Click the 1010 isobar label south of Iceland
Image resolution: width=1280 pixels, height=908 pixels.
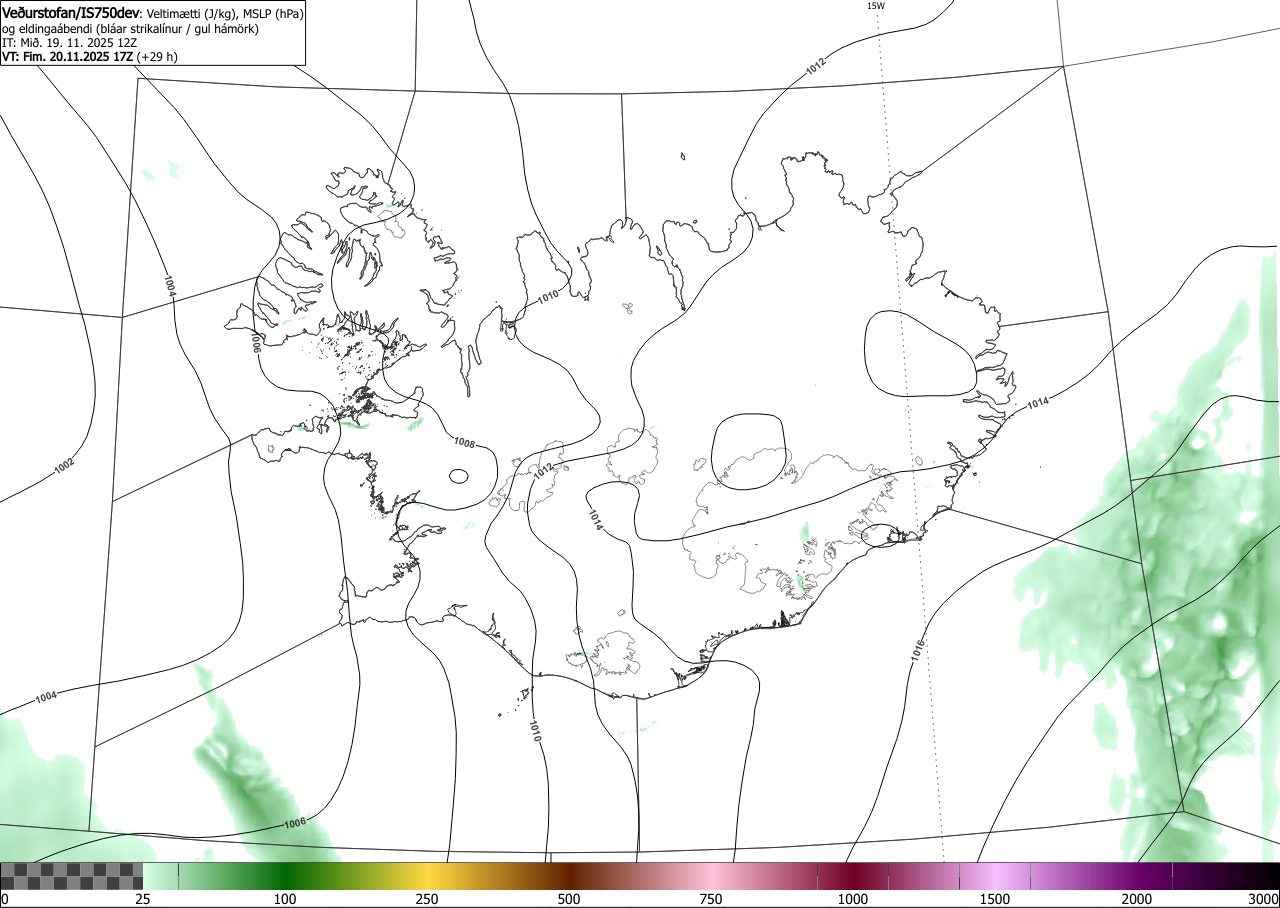pos(536,731)
